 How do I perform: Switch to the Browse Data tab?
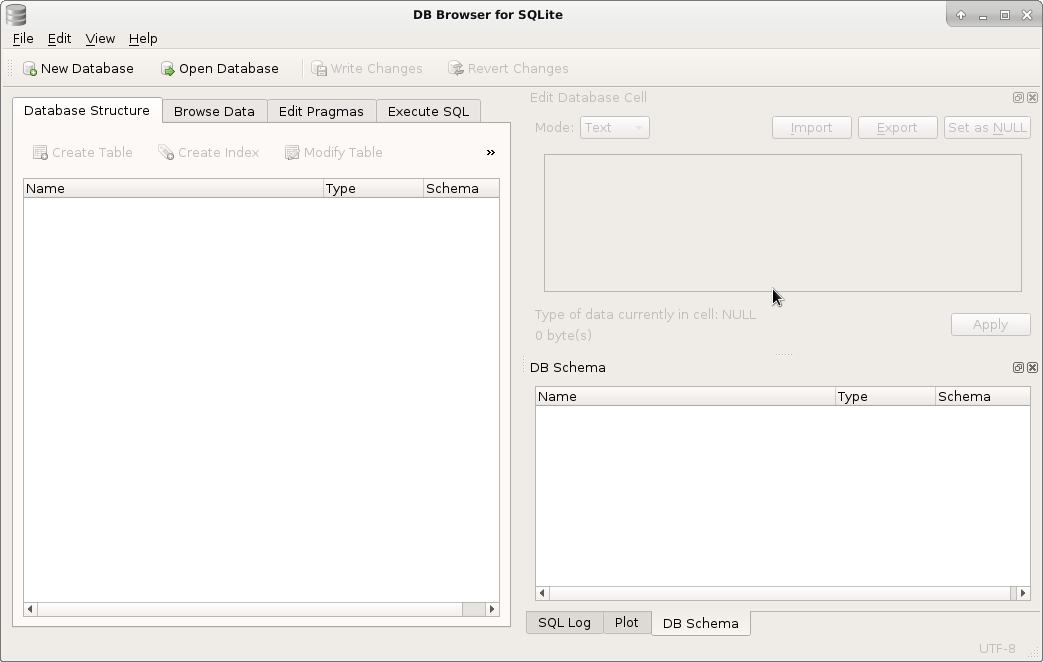point(214,111)
